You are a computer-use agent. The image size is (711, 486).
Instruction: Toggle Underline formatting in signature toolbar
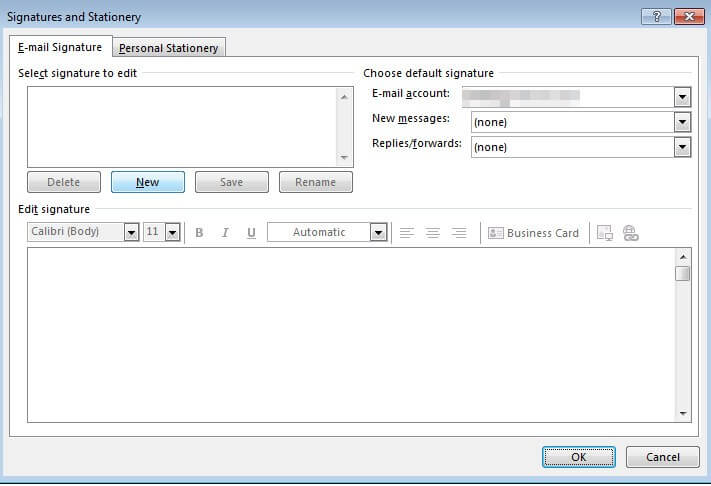point(251,233)
